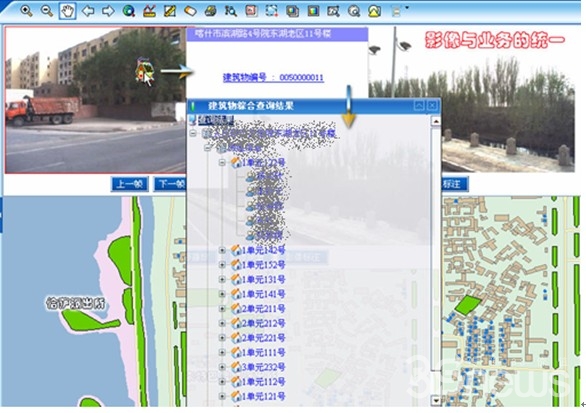Viewport: 586px width, 413px height.
Task: Activate the hand pan tool
Action: [68, 11]
